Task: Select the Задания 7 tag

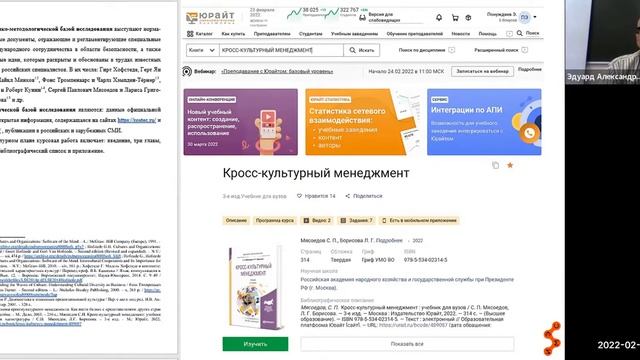Action: 356,220
